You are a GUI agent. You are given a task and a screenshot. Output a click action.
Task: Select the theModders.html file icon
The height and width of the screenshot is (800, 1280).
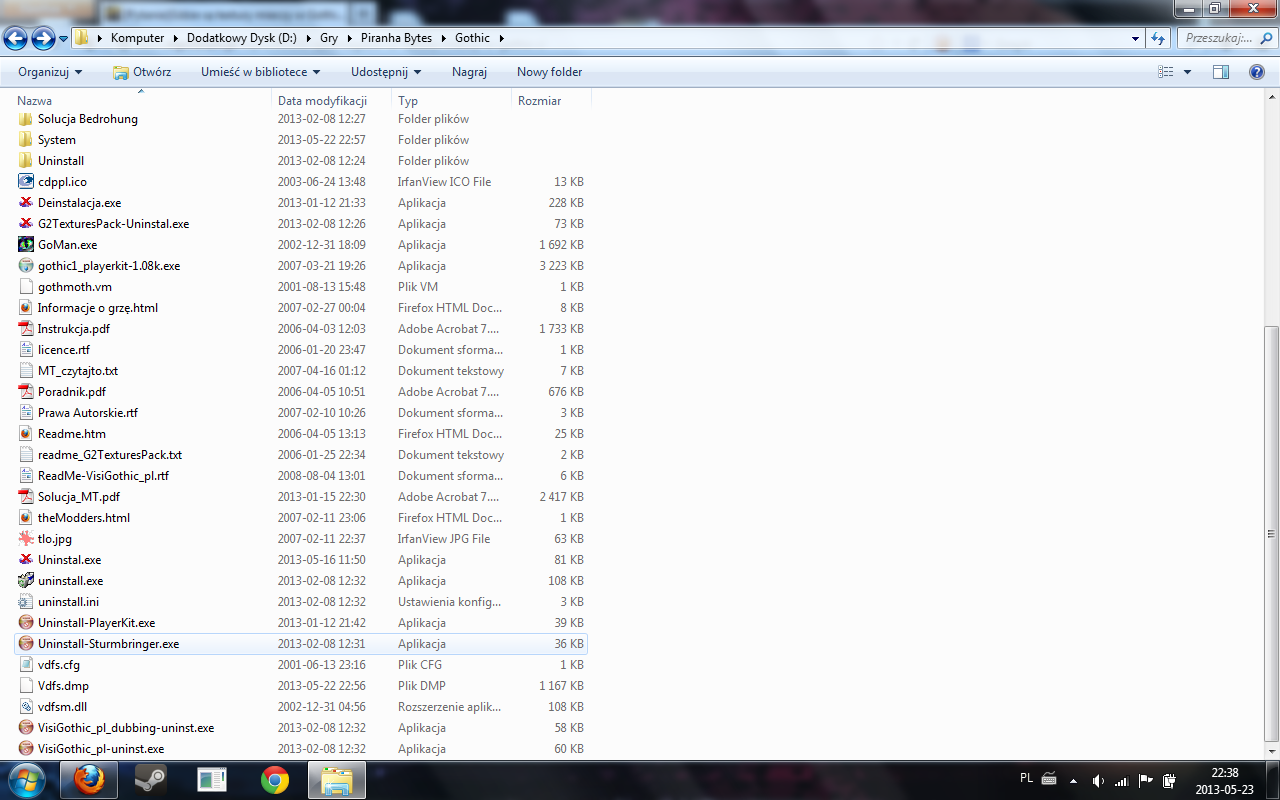point(26,518)
